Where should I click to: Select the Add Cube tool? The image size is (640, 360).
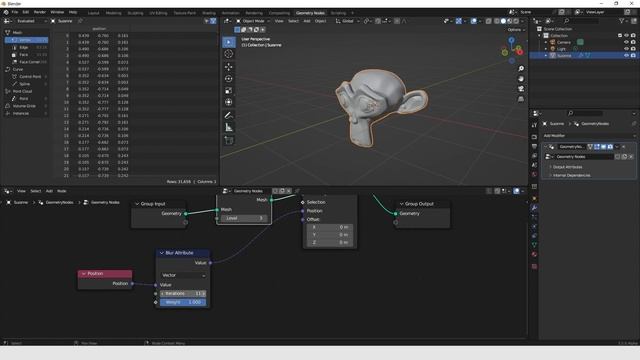(229, 140)
